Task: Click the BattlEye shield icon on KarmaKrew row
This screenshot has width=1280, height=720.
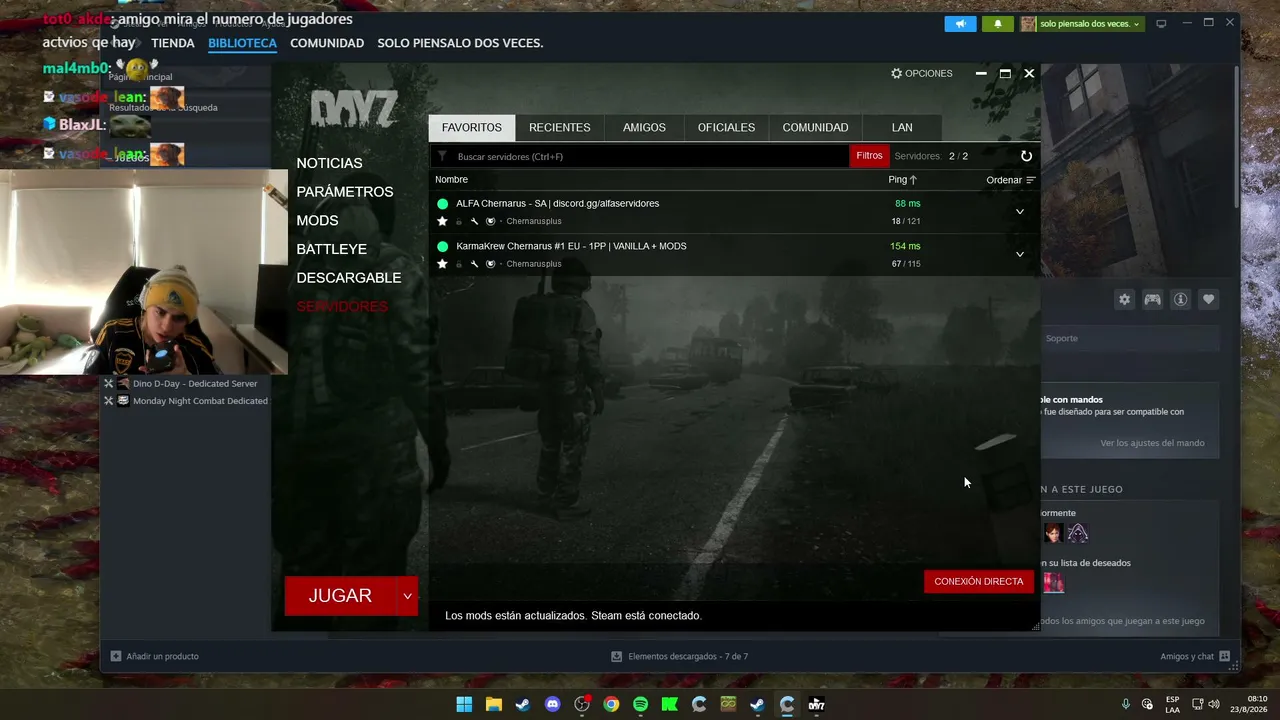Action: [x=490, y=264]
